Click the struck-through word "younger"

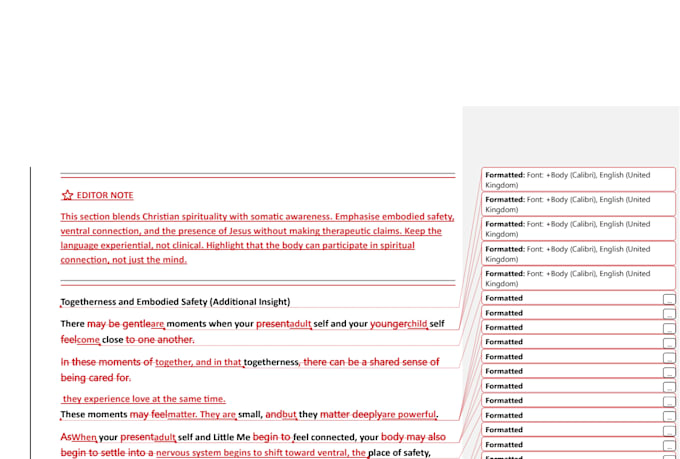click(x=389, y=324)
